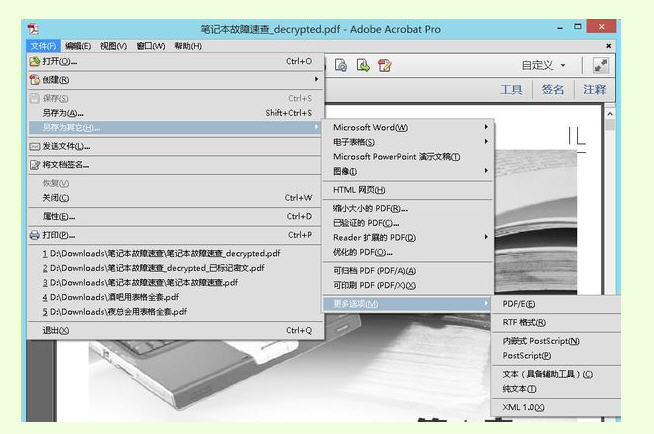Click the printer icon beside 打印(P)
Viewport: 654px width, 434px height.
35,235
